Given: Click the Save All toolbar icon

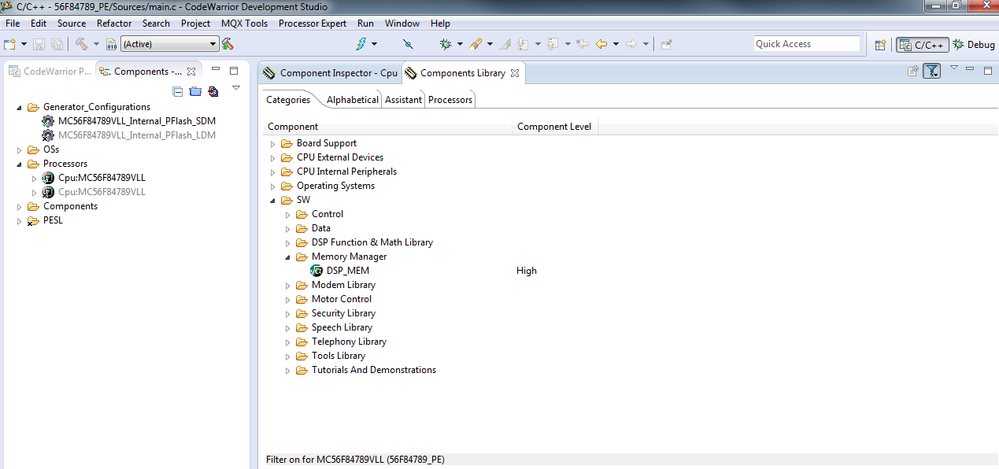Looking at the screenshot, I should pyautogui.click(x=57, y=44).
